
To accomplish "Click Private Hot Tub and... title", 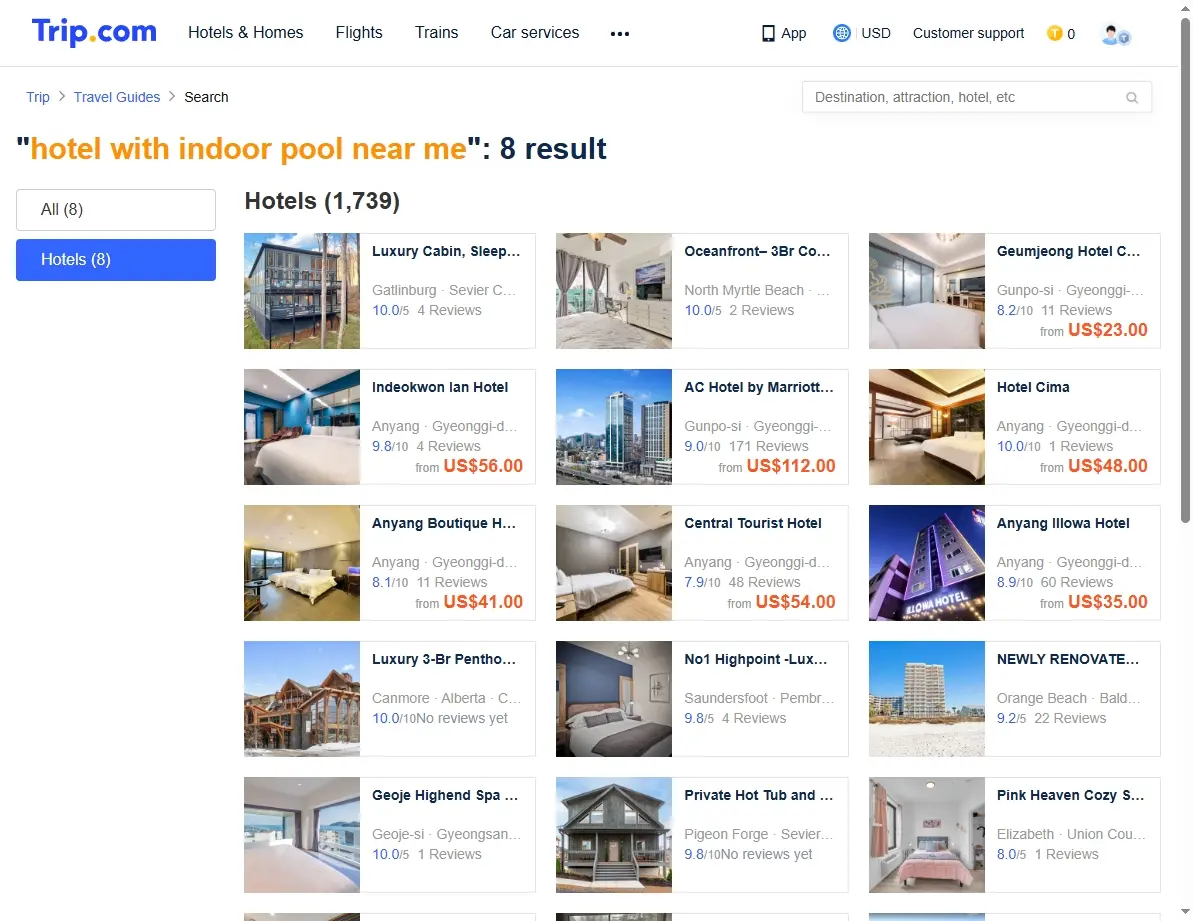I will tap(759, 796).
